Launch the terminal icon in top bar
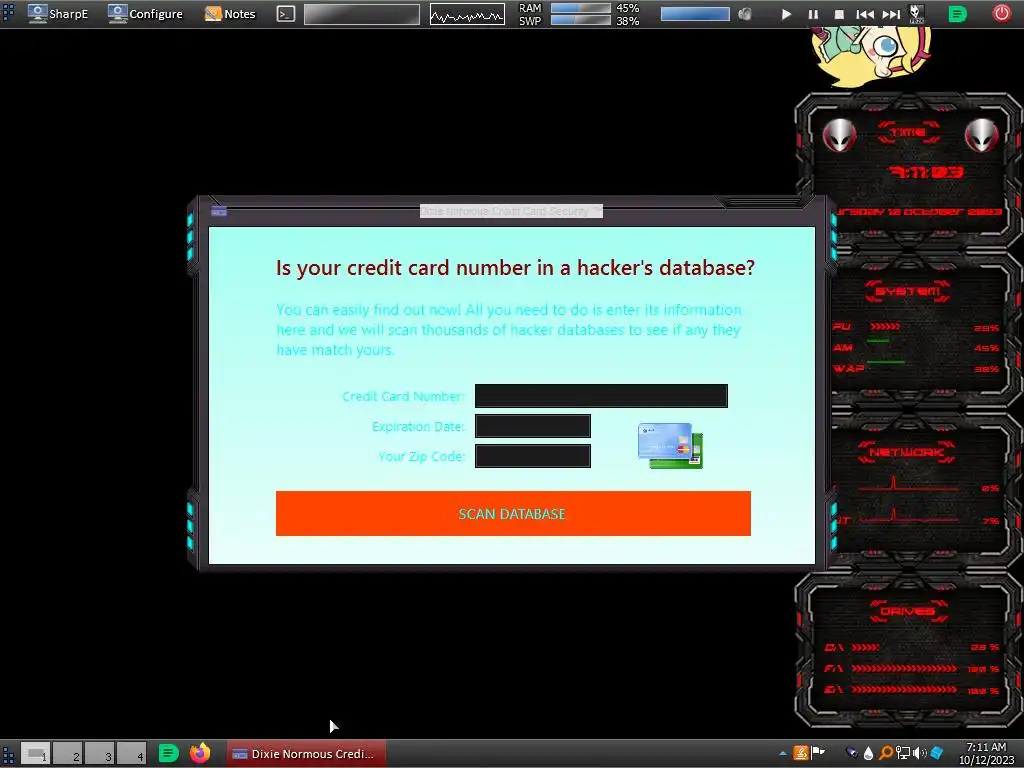The width and height of the screenshot is (1024, 768). 285,14
